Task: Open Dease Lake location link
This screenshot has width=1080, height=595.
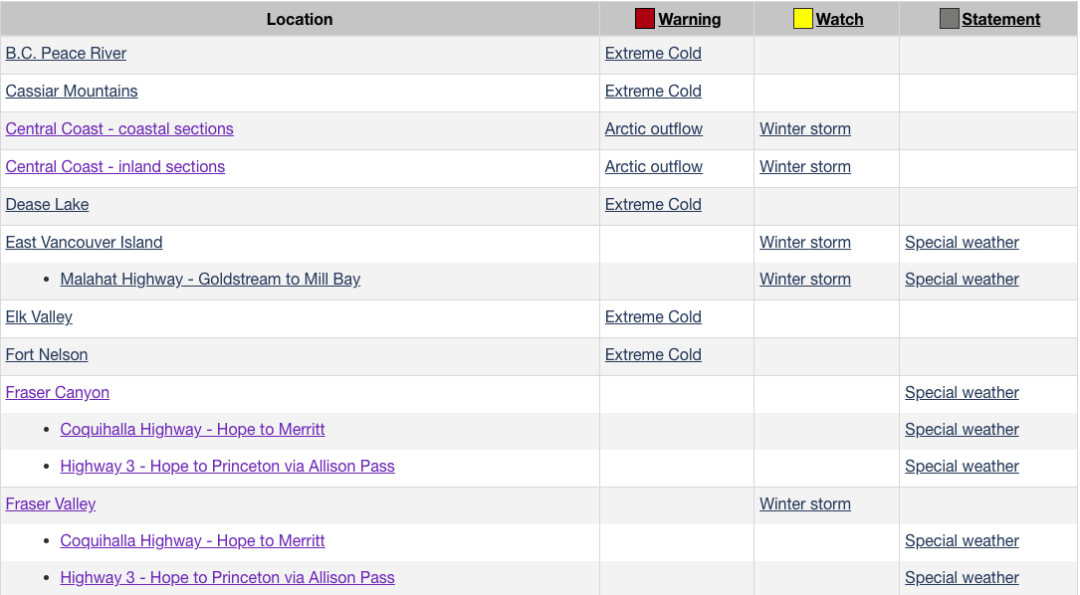Action: [x=47, y=205]
